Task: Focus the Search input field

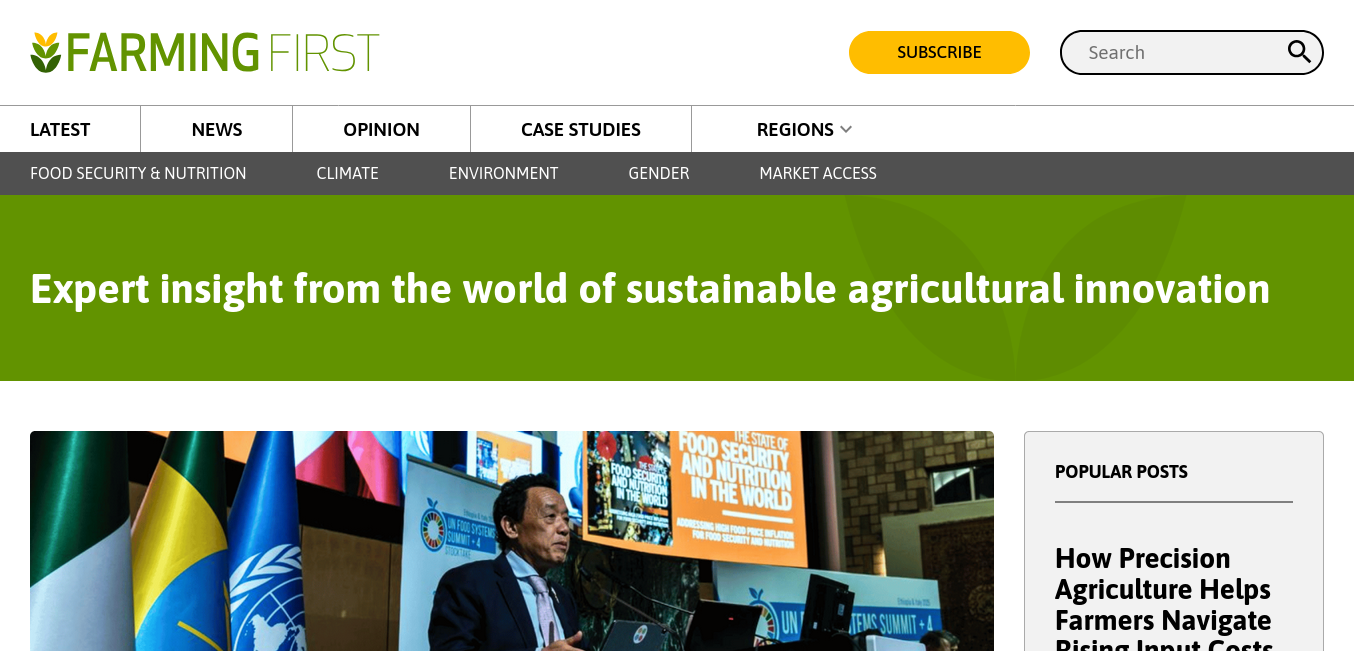Action: [x=1180, y=52]
